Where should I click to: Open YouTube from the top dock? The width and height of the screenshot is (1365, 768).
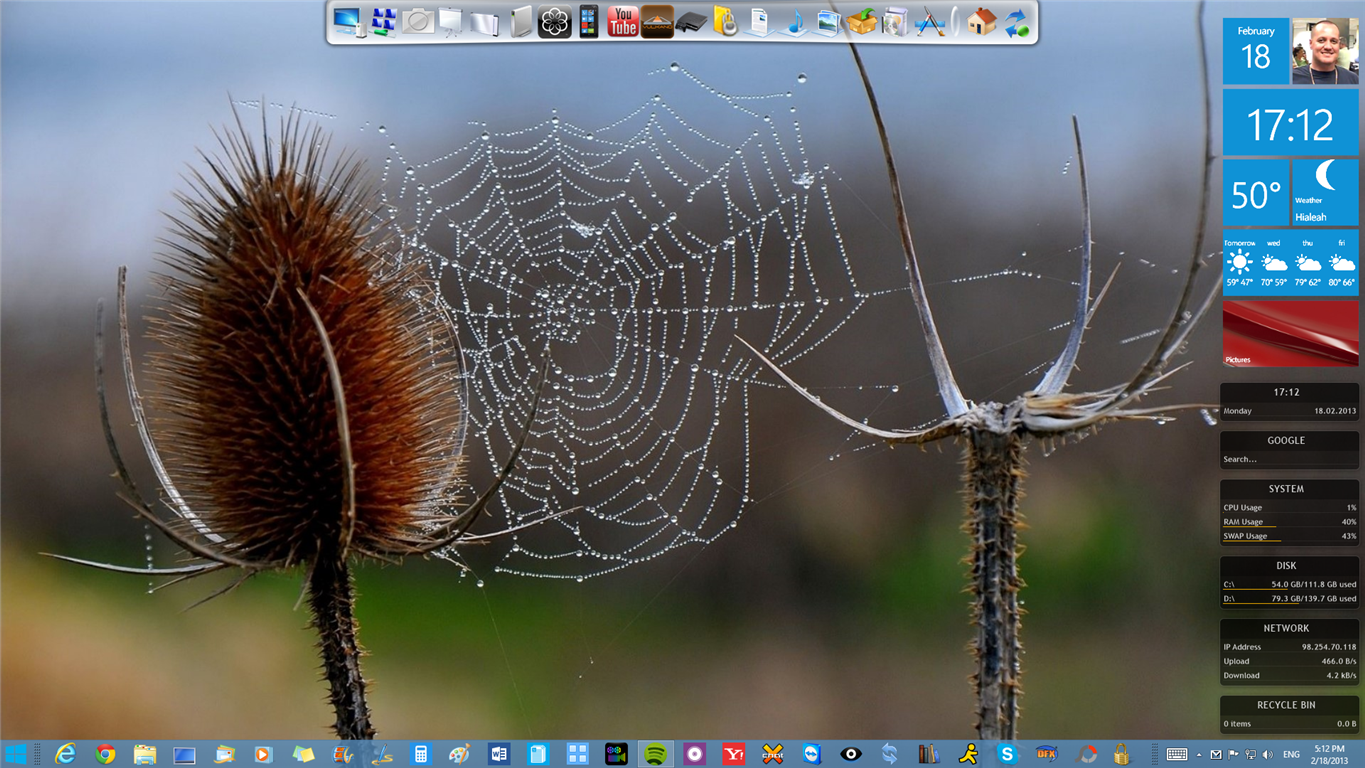coord(622,21)
